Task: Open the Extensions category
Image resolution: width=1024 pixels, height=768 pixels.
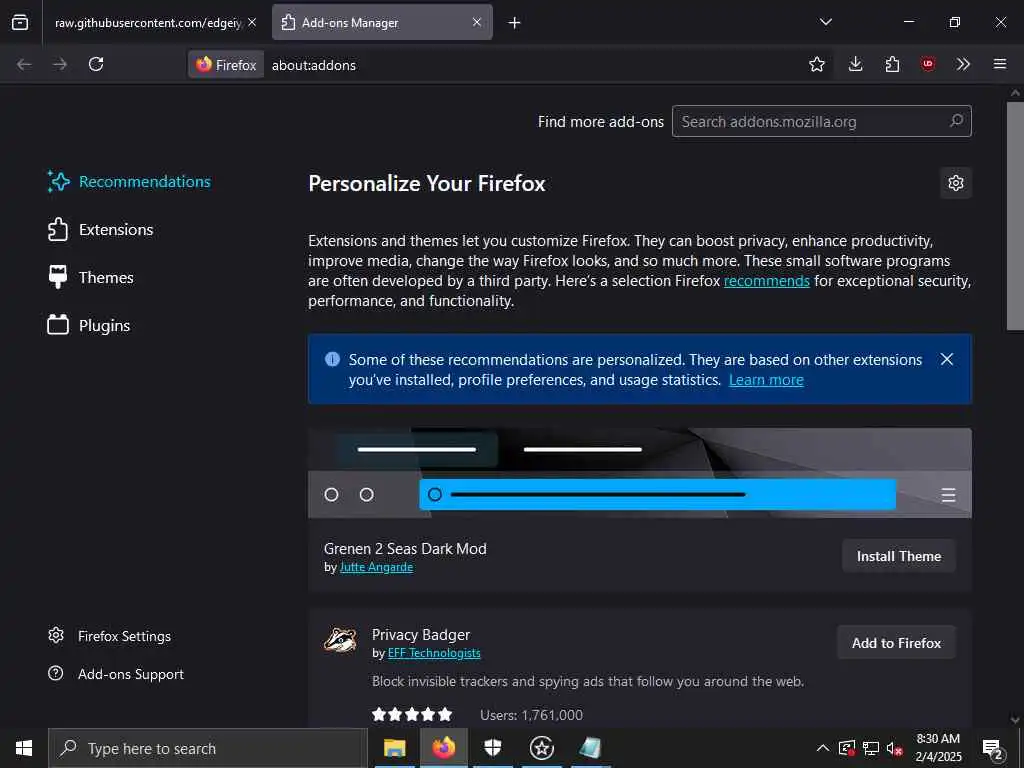Action: (101, 230)
